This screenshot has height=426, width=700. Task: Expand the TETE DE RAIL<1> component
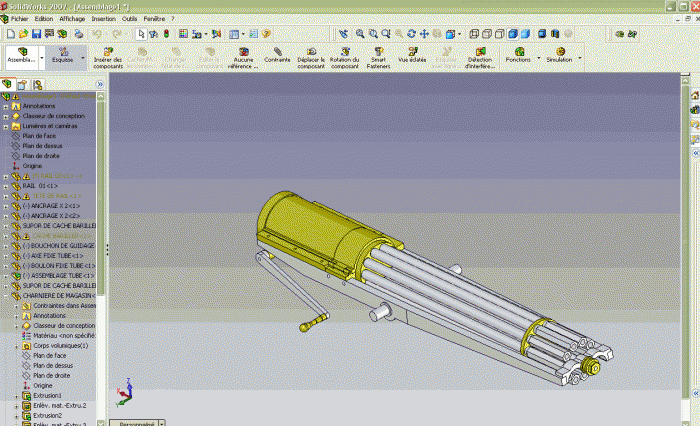pyautogui.click(x=6, y=196)
